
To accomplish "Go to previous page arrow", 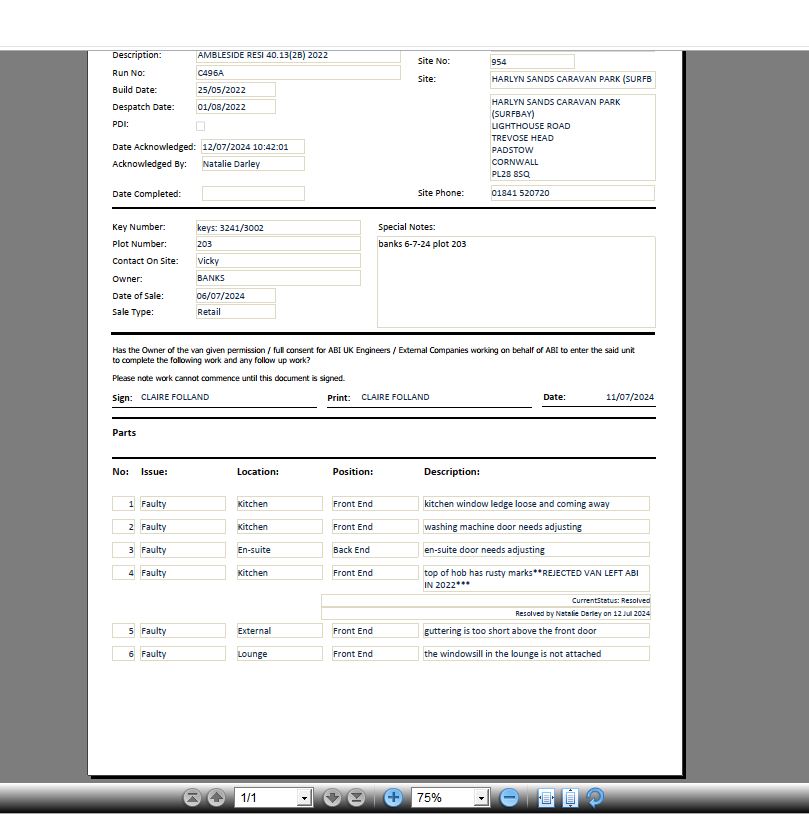I will pyautogui.click(x=216, y=798).
